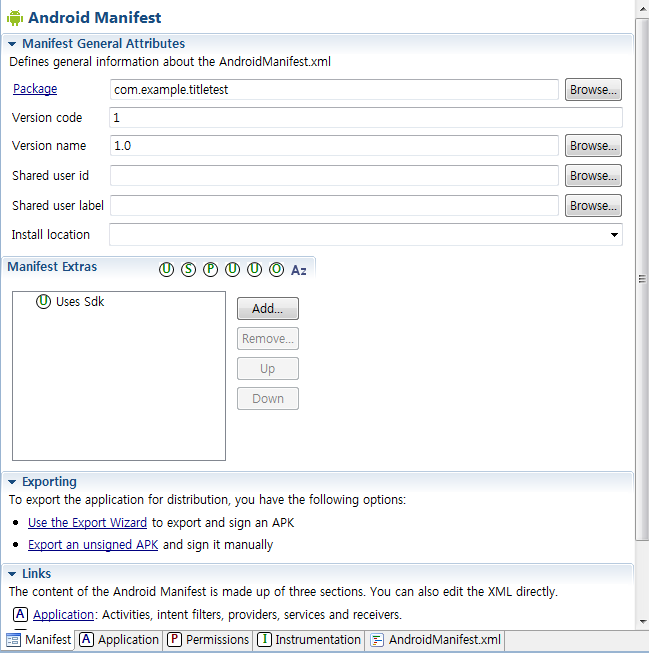Open the Use the Export Wizard link
Screen dimensions: 649x653
pos(87,523)
